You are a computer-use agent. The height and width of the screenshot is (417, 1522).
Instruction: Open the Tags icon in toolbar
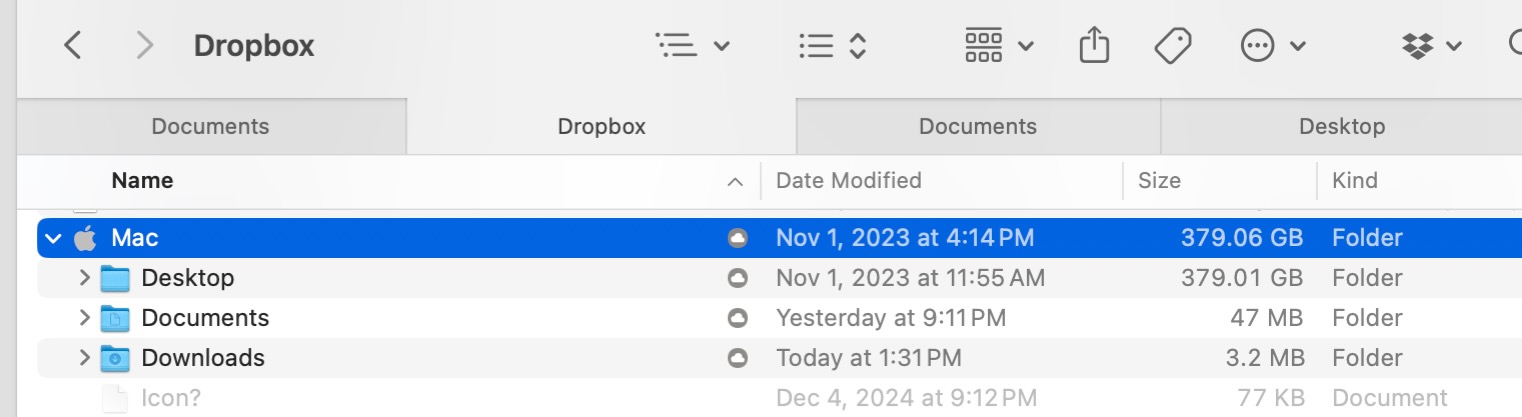pos(1172,46)
